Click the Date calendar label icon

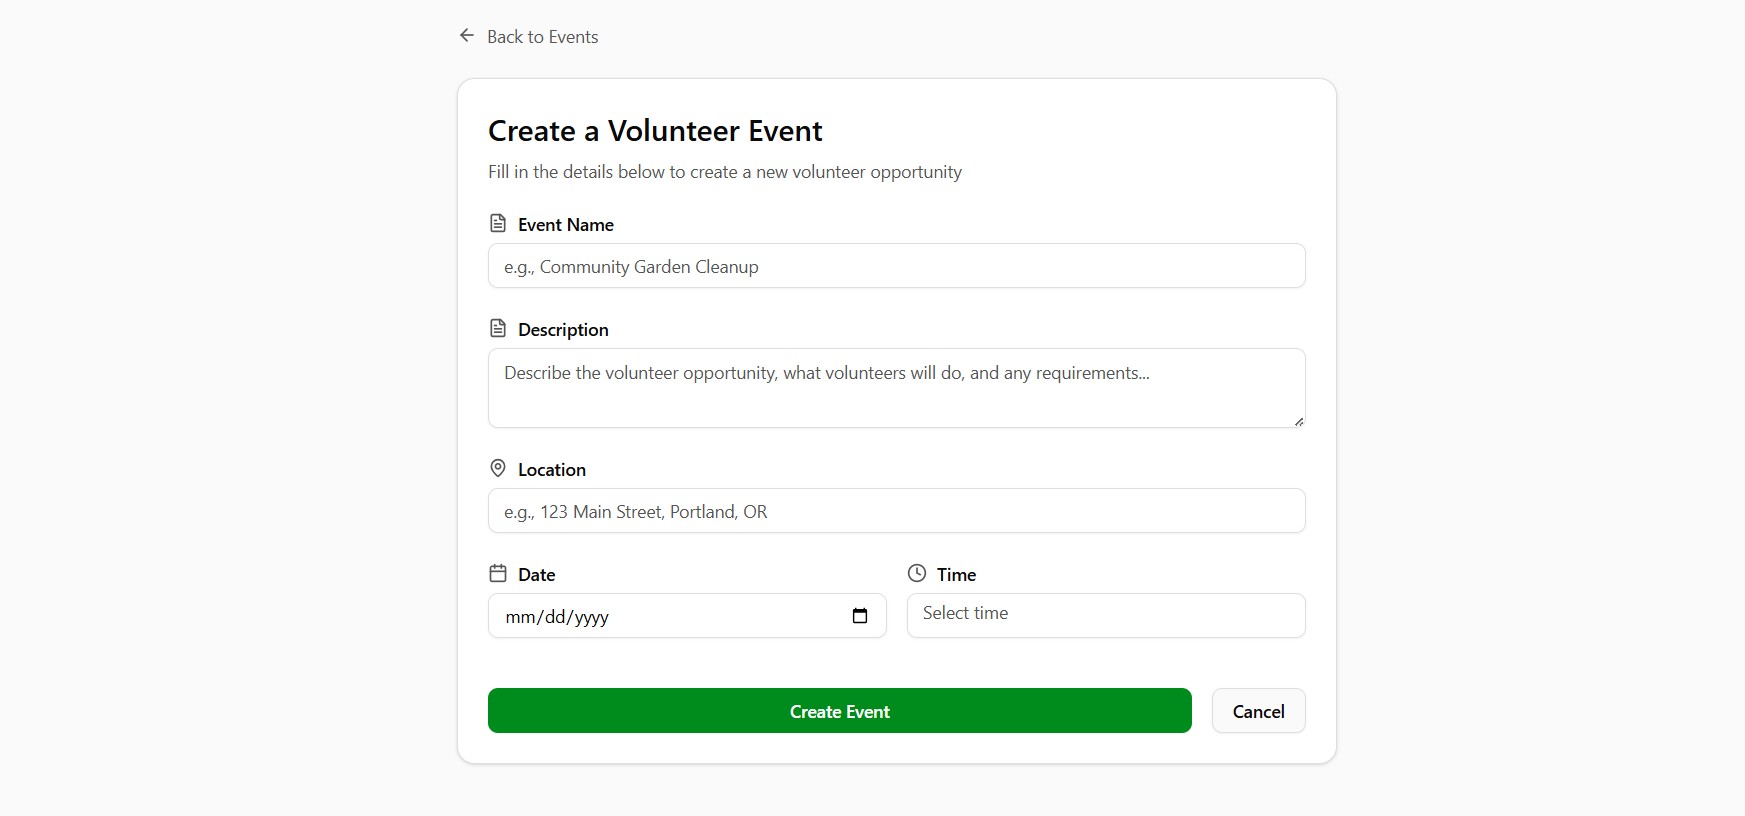pos(498,573)
